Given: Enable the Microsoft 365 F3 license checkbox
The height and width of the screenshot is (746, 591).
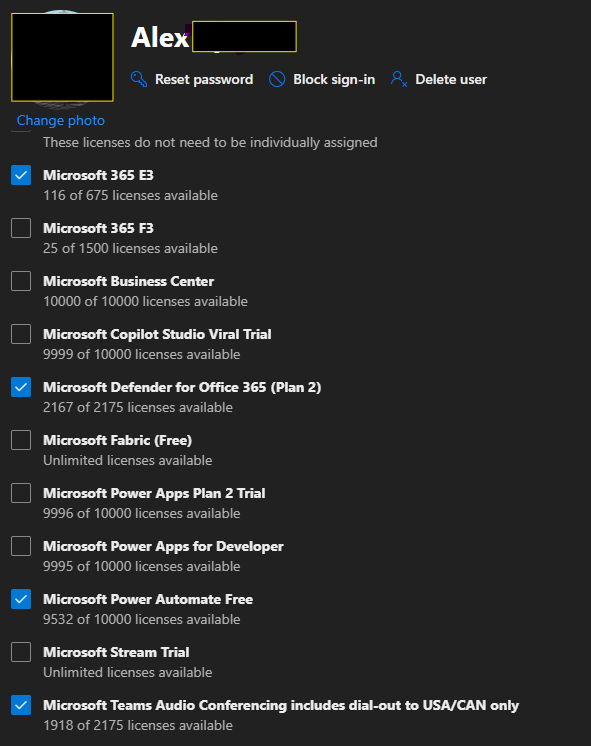Looking at the screenshot, I should 21,228.
